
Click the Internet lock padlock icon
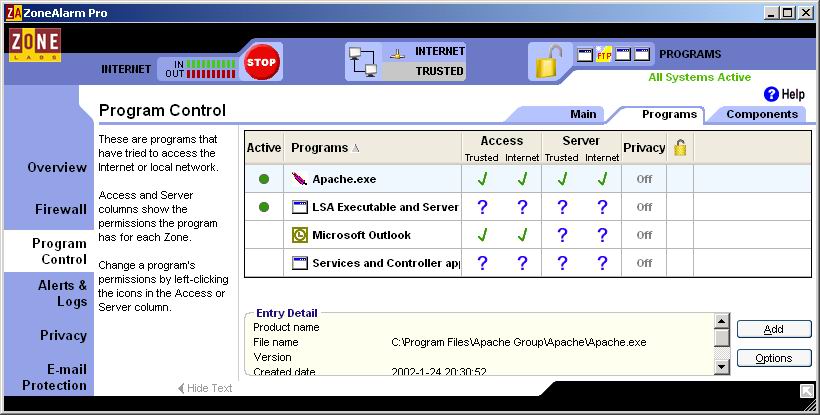point(549,62)
